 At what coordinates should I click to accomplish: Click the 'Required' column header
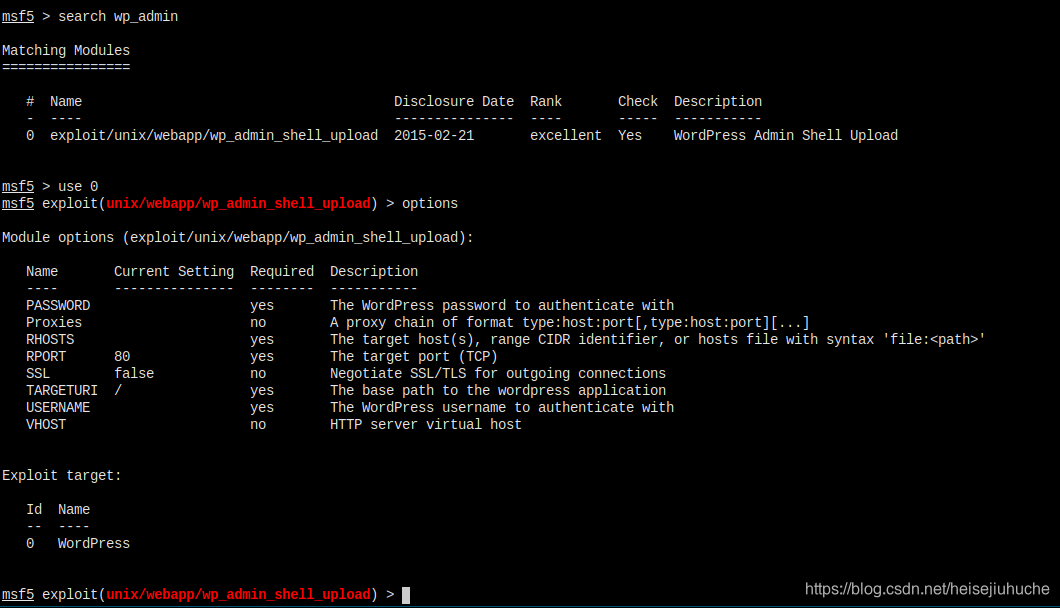[x=282, y=272]
